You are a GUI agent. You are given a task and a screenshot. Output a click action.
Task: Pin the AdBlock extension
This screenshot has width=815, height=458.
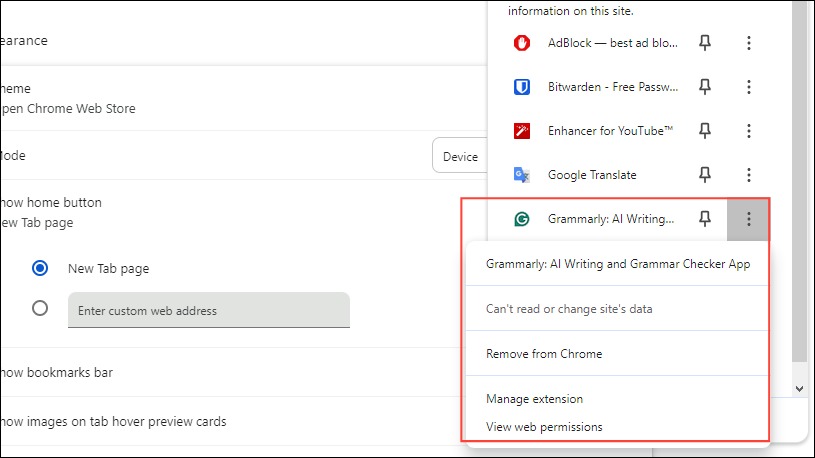tap(704, 43)
